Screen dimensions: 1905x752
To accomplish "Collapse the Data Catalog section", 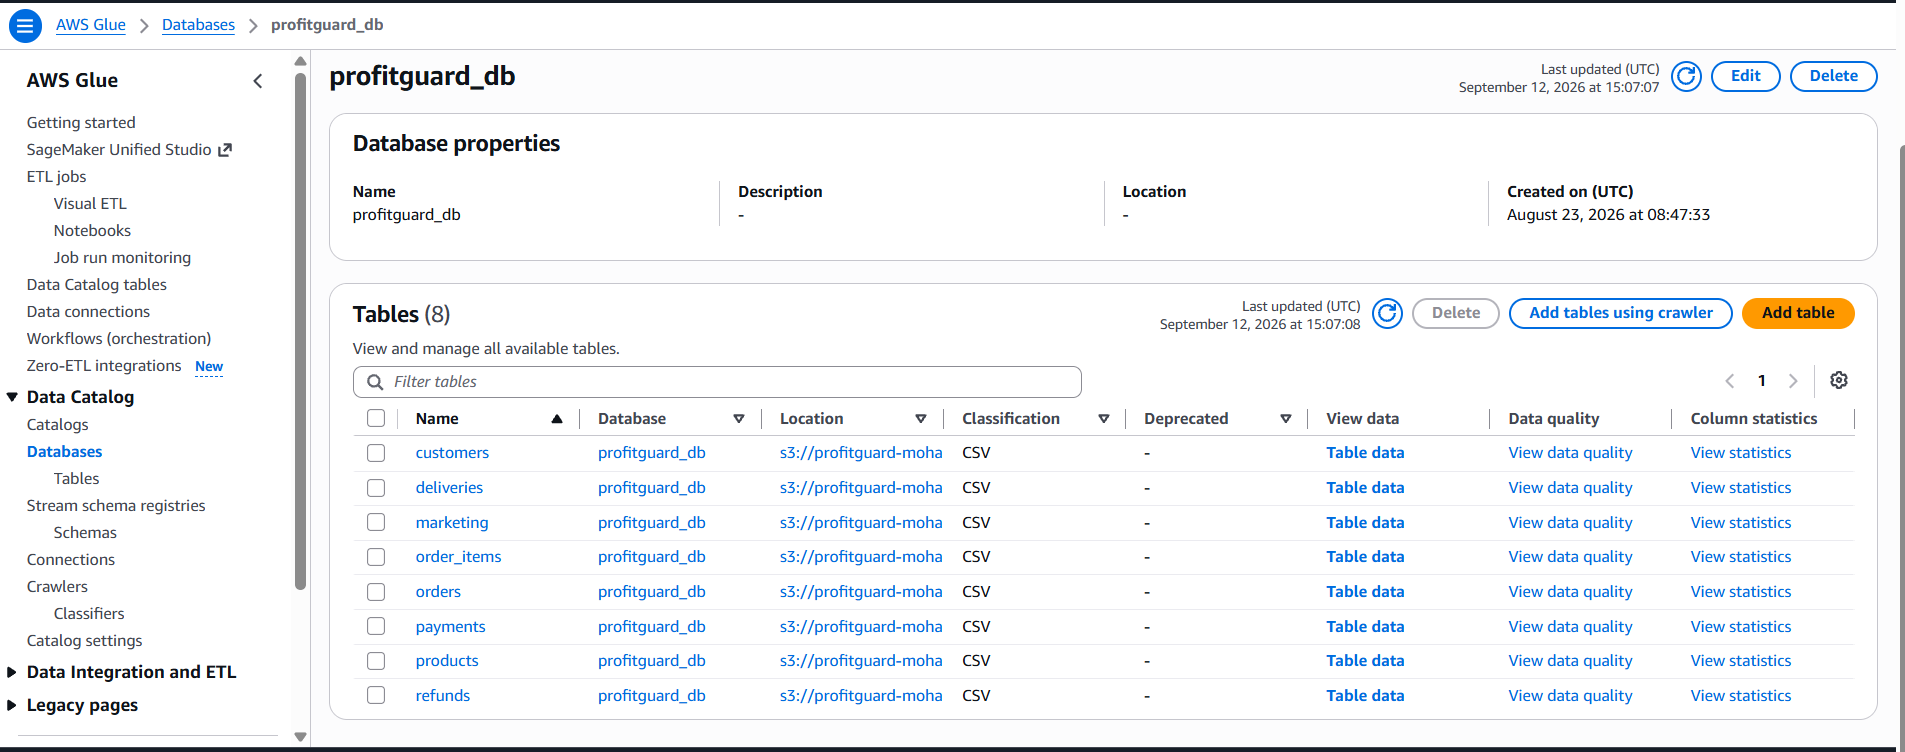I will pos(12,397).
